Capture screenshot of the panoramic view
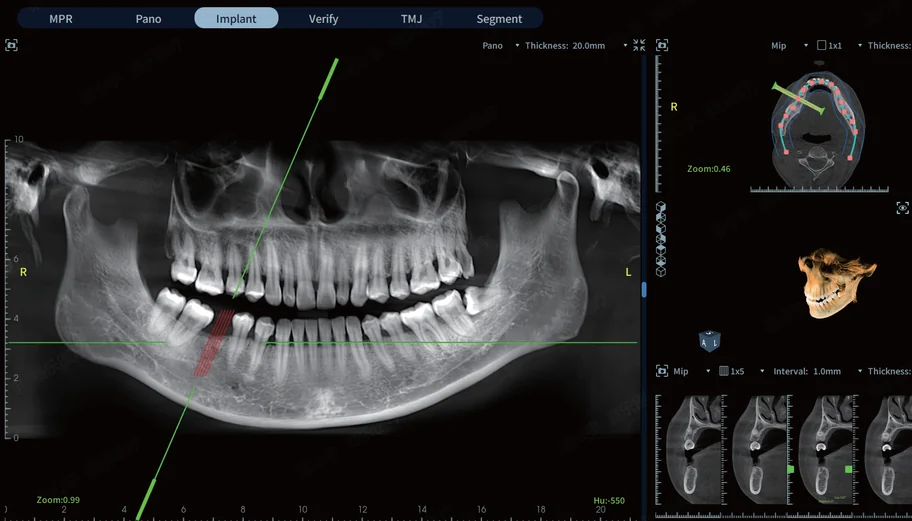This screenshot has width=912, height=521. coord(11,45)
